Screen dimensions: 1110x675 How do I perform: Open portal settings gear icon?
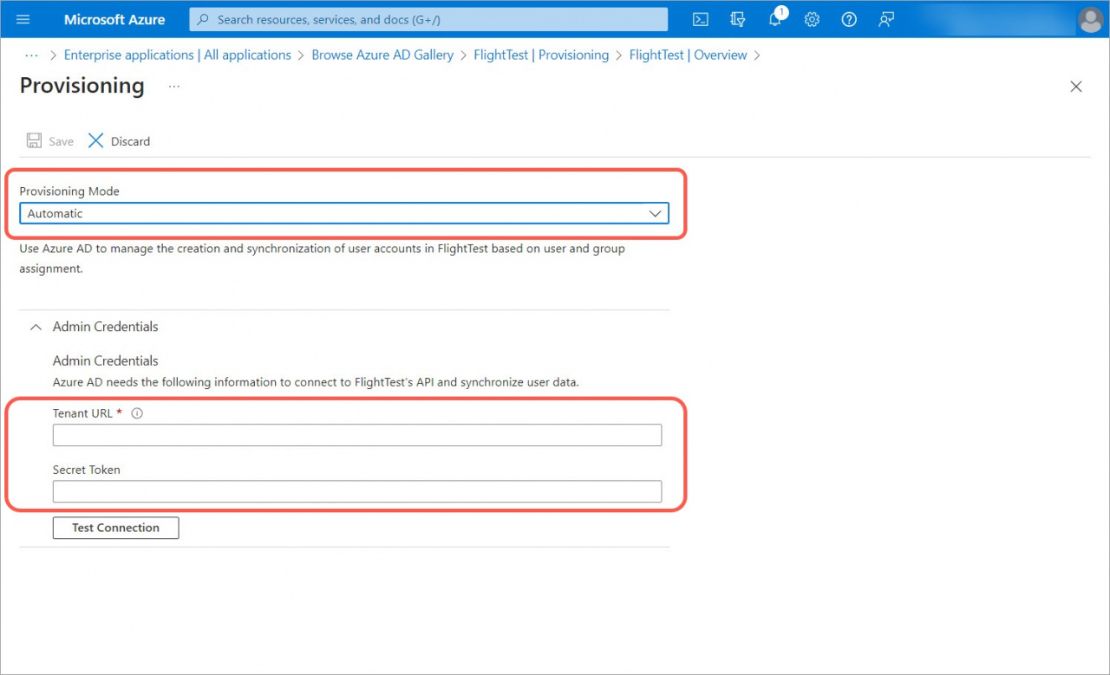coord(812,19)
